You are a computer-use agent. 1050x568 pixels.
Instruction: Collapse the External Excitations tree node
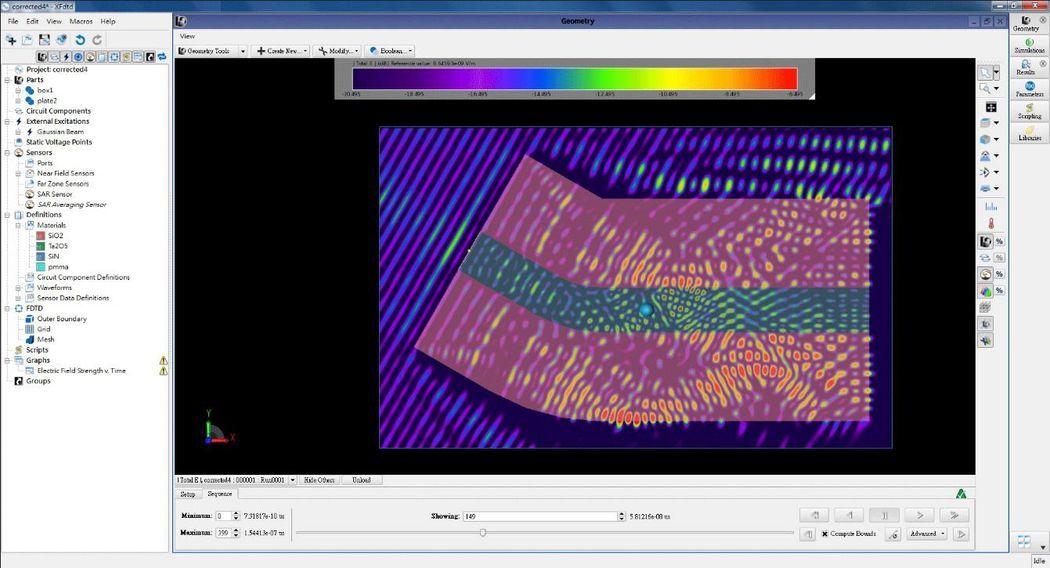tap(7, 121)
